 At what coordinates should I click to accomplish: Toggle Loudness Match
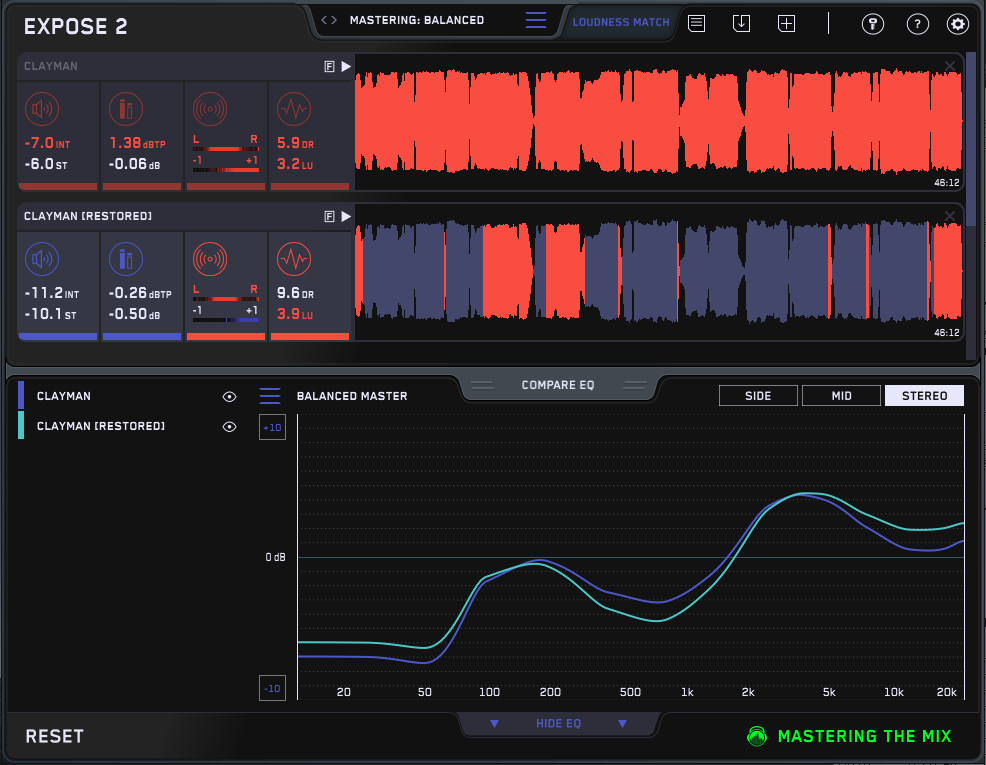click(x=621, y=22)
